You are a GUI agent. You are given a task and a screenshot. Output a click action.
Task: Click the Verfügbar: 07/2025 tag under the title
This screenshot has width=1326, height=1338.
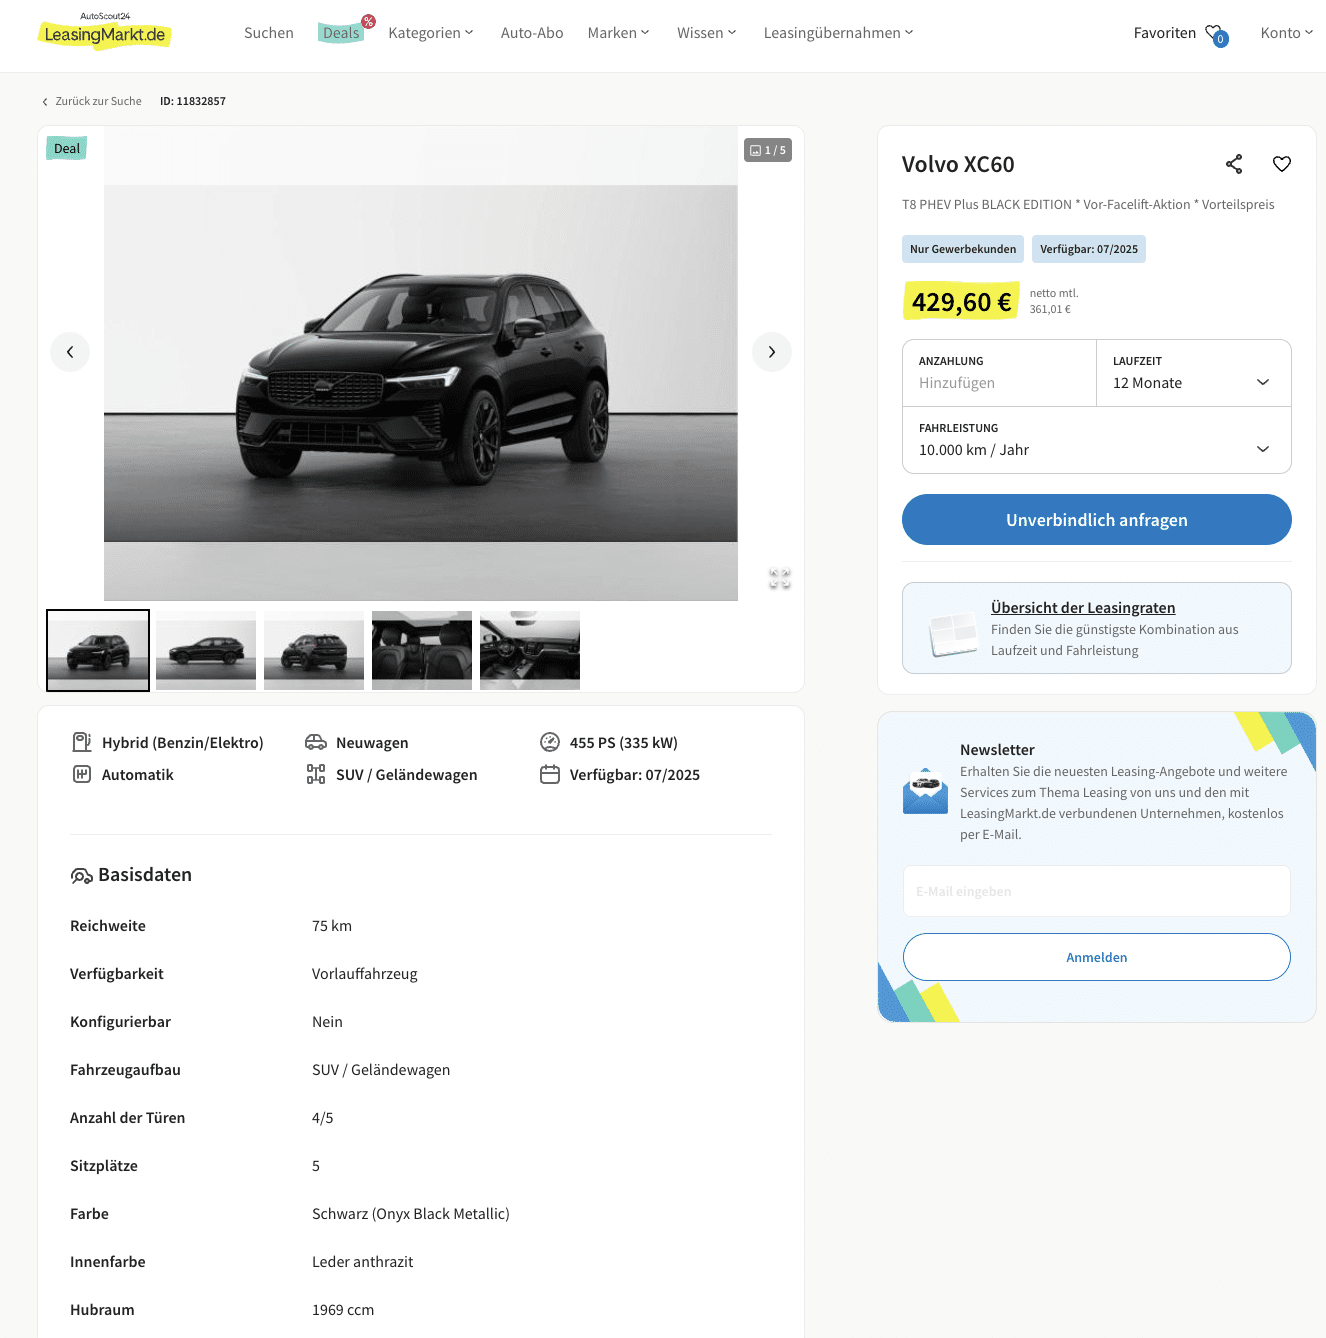1089,249
